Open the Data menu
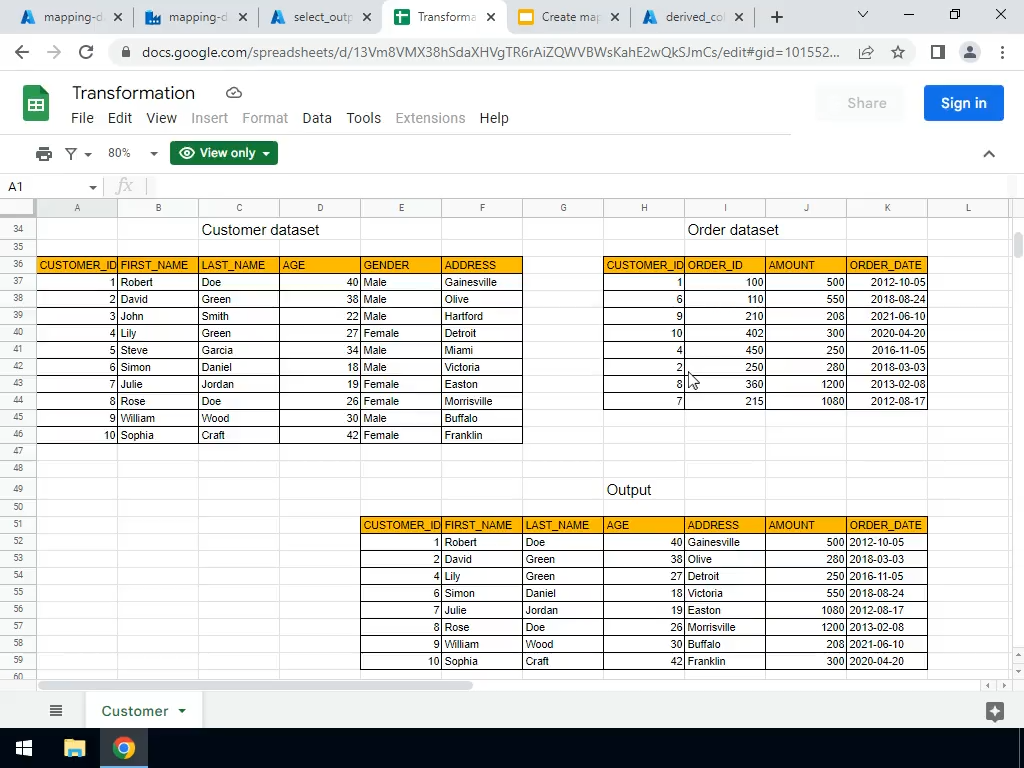1024x768 pixels. [317, 118]
